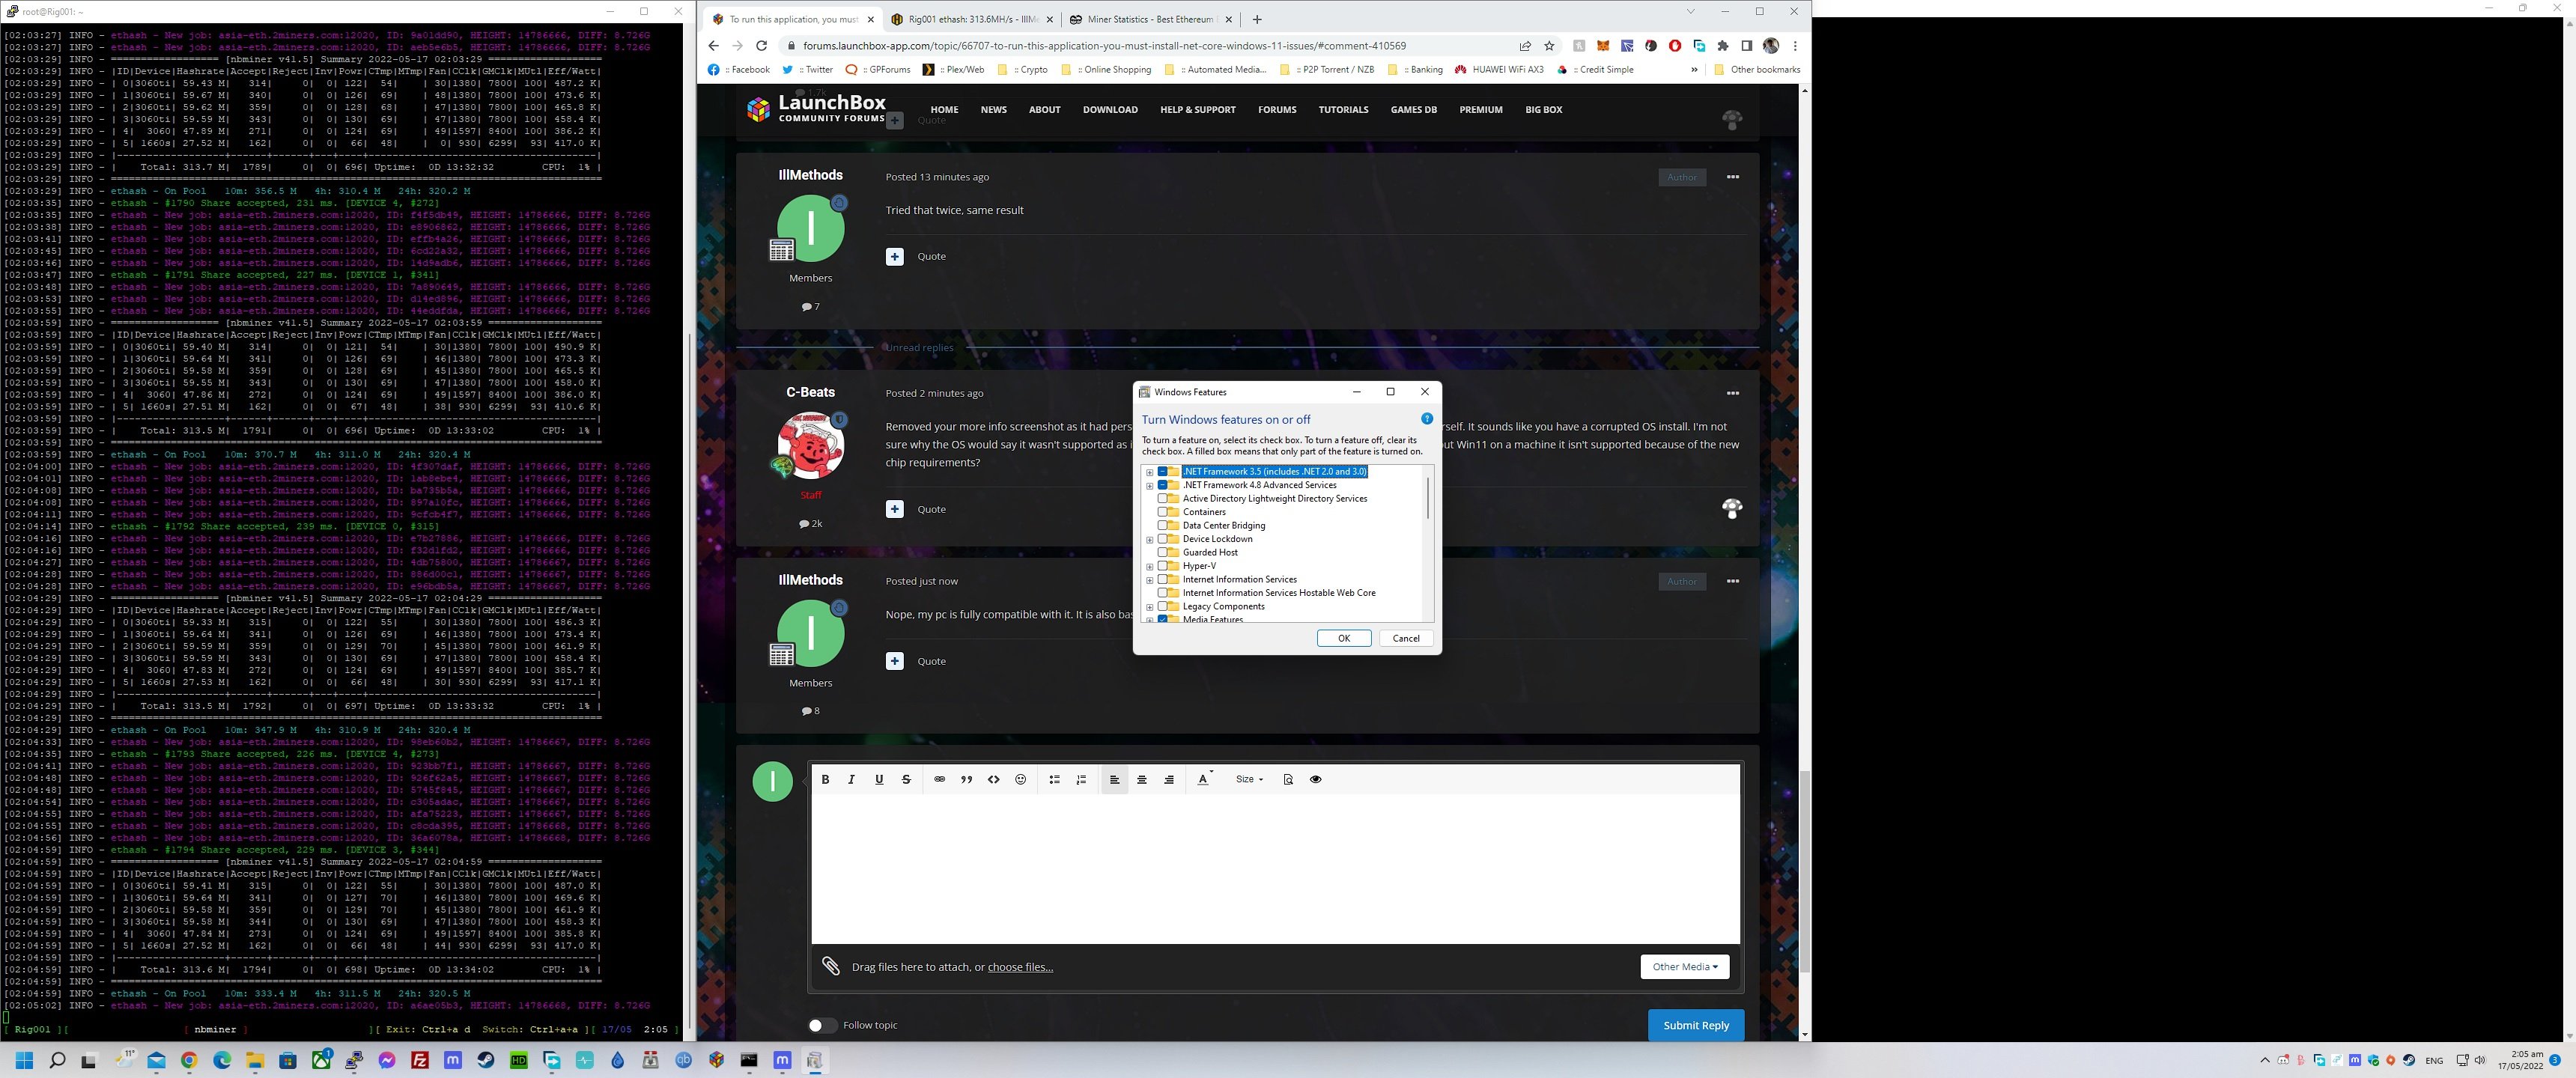This screenshot has height=1078, width=2576.
Task: Open the help icon in Windows Features
Action: tap(1427, 419)
